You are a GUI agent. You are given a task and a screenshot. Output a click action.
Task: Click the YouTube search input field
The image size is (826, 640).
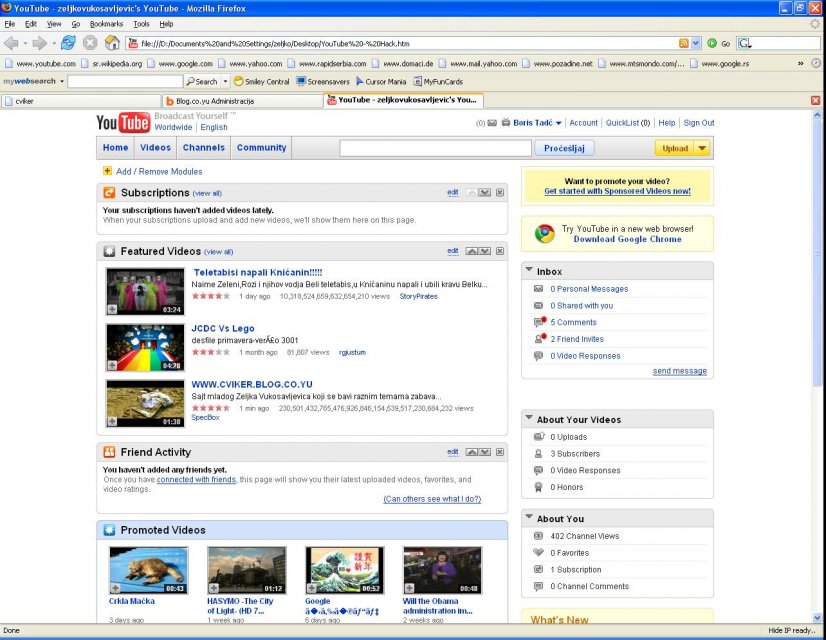click(x=435, y=148)
